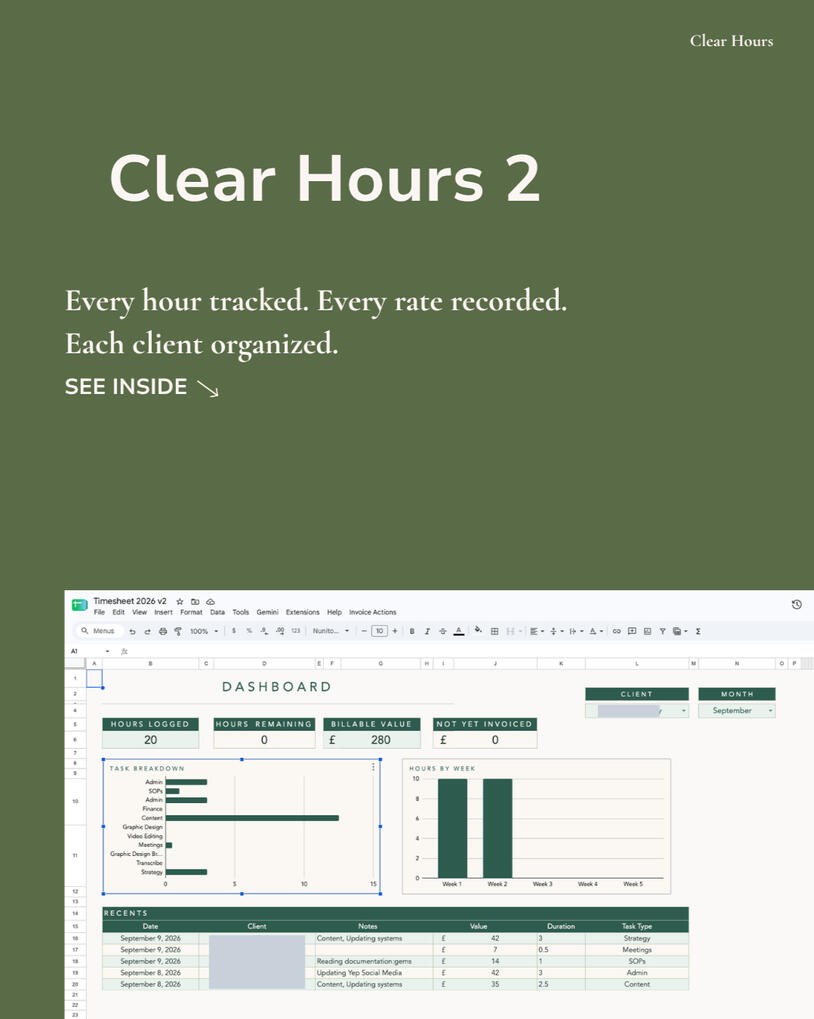Viewport: 814px width, 1019px height.
Task: Create a filter
Action: click(662, 631)
